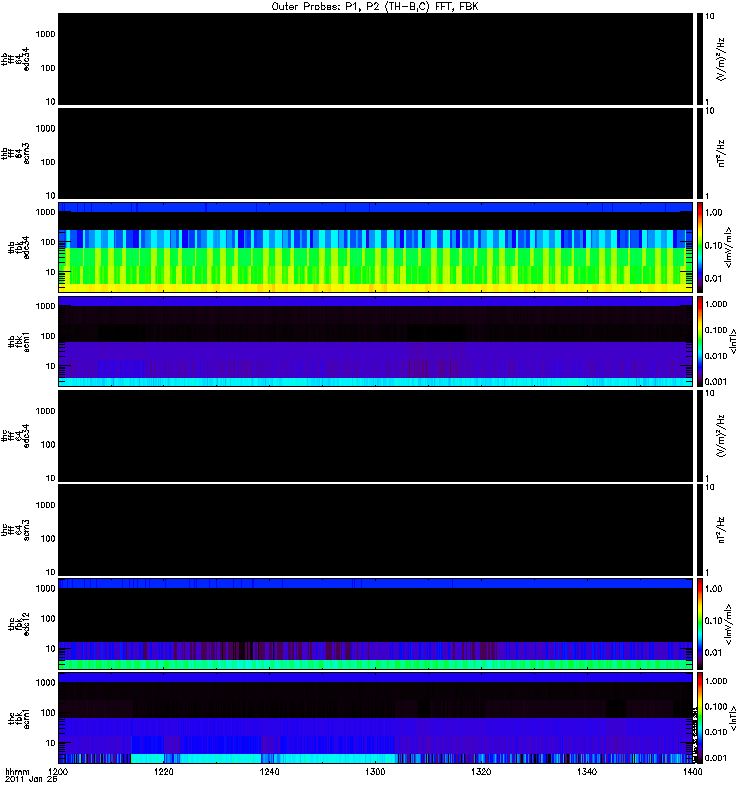Click the 100 frequency tick of thb fff edc34
The width and height of the screenshot is (750, 800).
coord(48,68)
